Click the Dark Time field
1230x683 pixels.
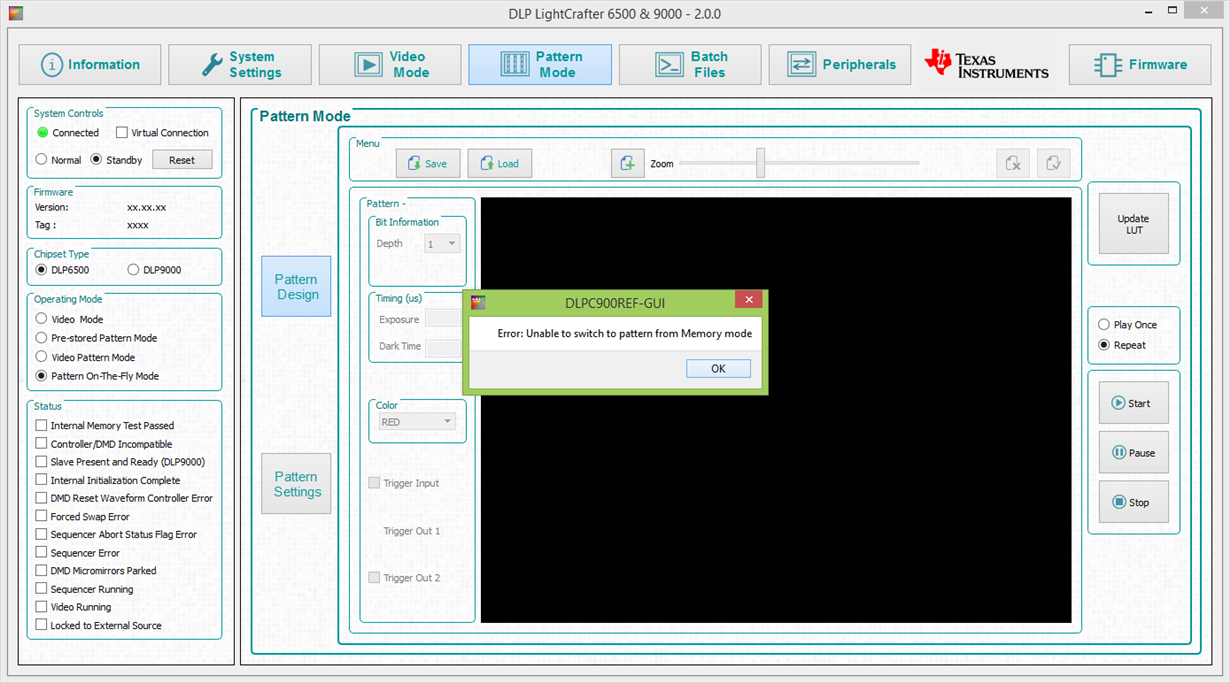(443, 347)
